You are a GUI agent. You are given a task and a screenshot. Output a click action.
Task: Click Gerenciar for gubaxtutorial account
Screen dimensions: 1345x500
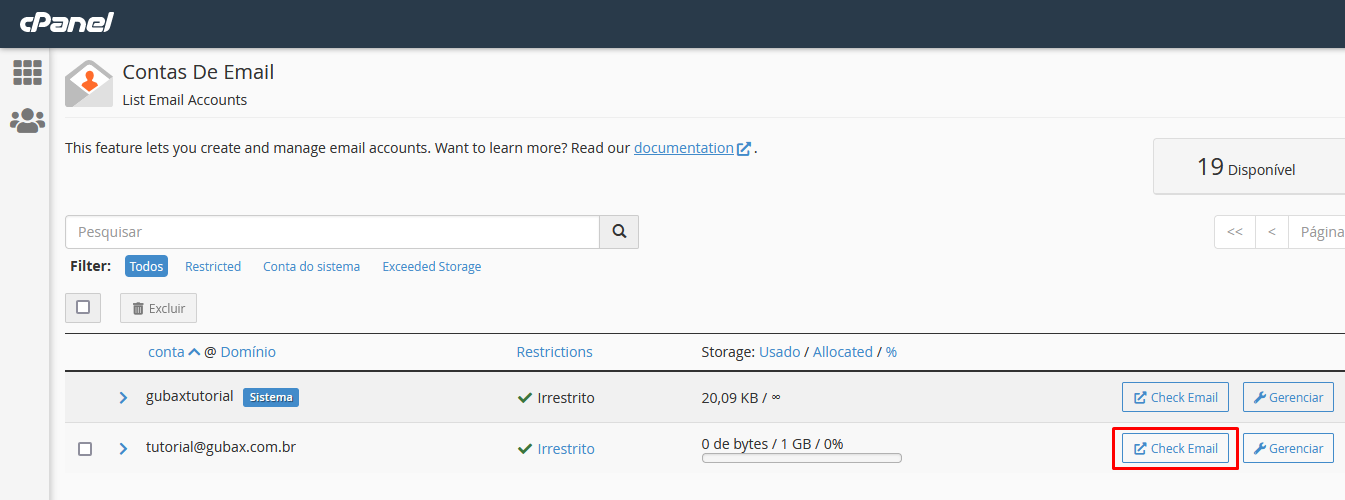coord(1288,397)
